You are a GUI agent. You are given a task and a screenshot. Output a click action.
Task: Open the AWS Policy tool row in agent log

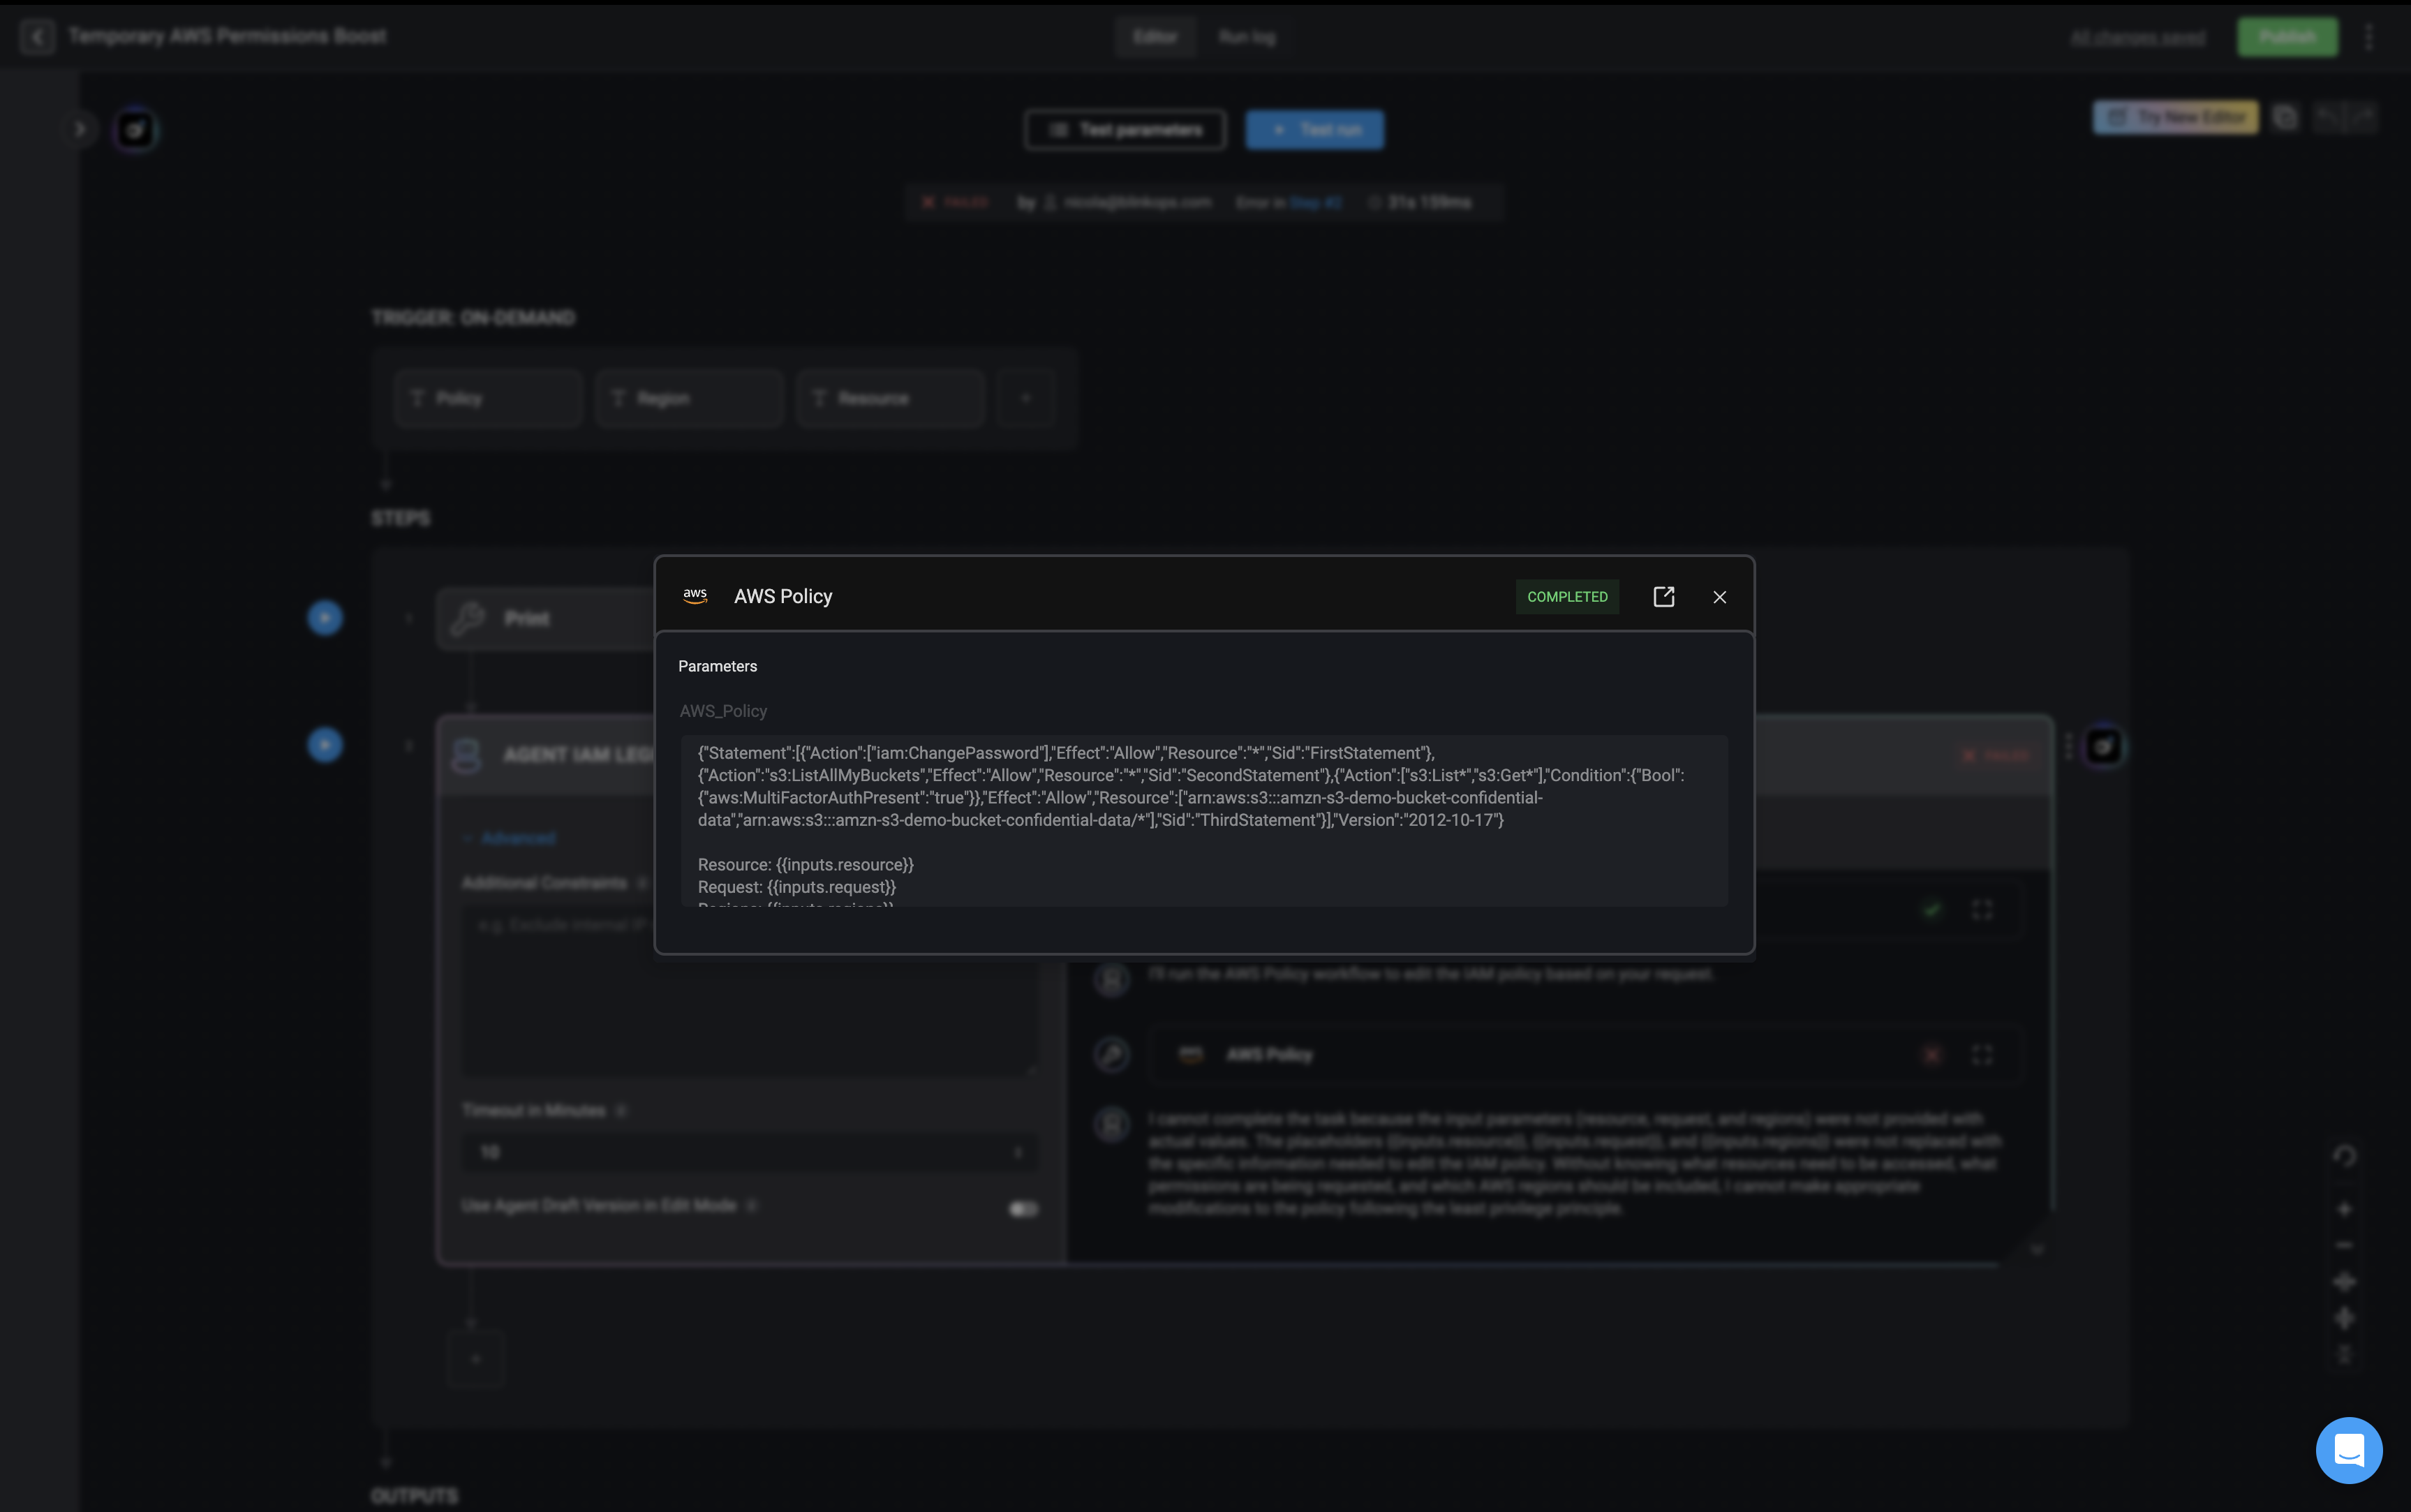pos(1585,1055)
